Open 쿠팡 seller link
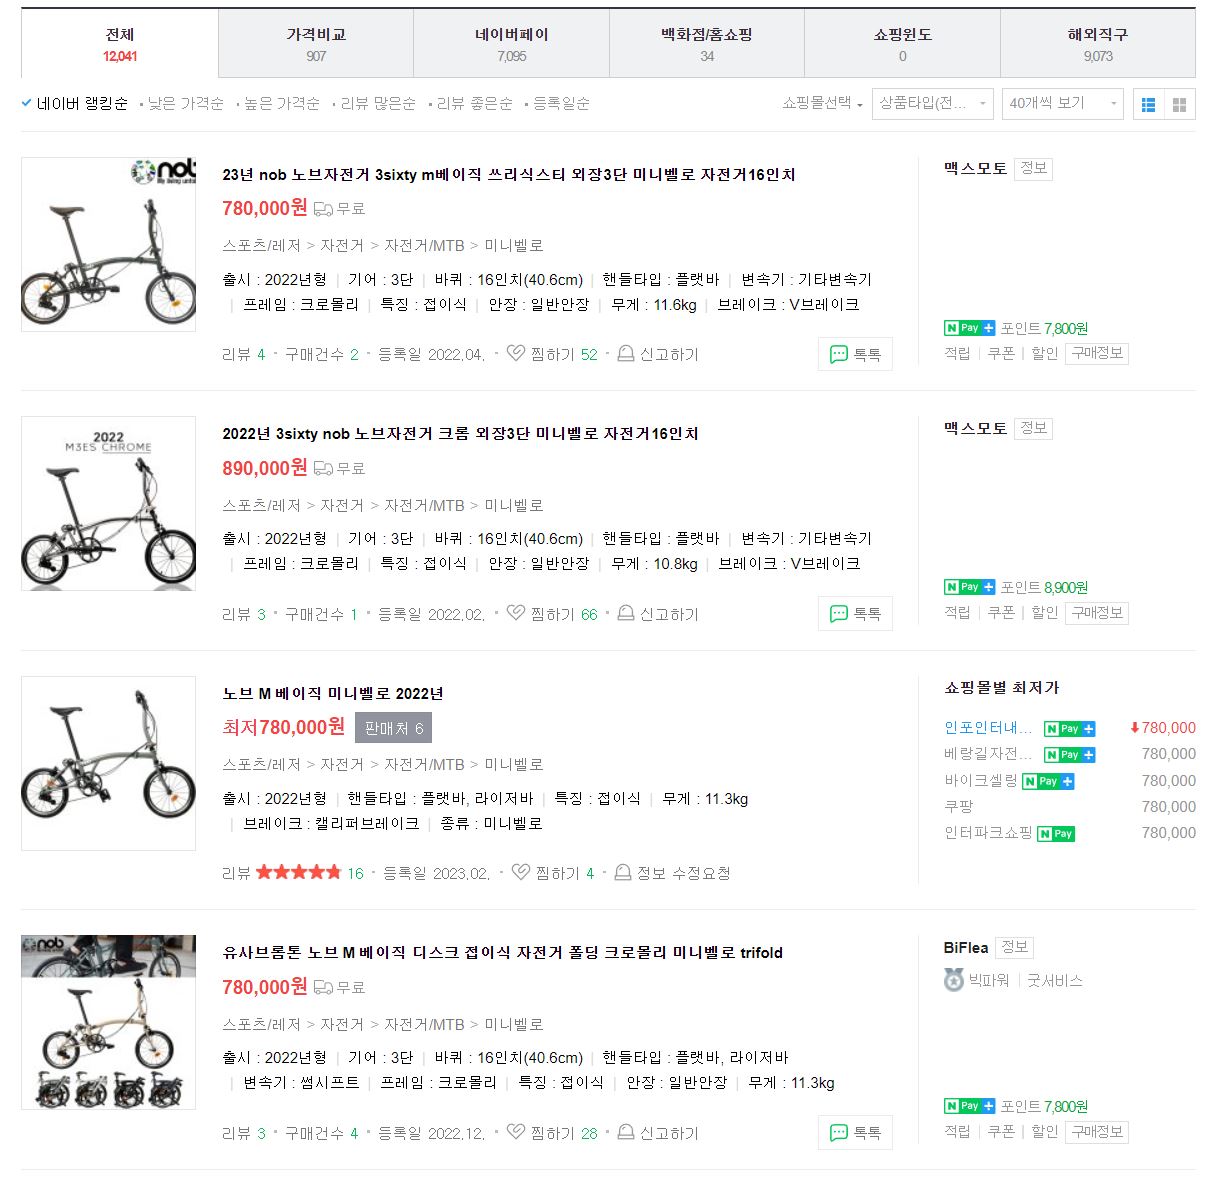The width and height of the screenshot is (1226, 1180). (959, 806)
